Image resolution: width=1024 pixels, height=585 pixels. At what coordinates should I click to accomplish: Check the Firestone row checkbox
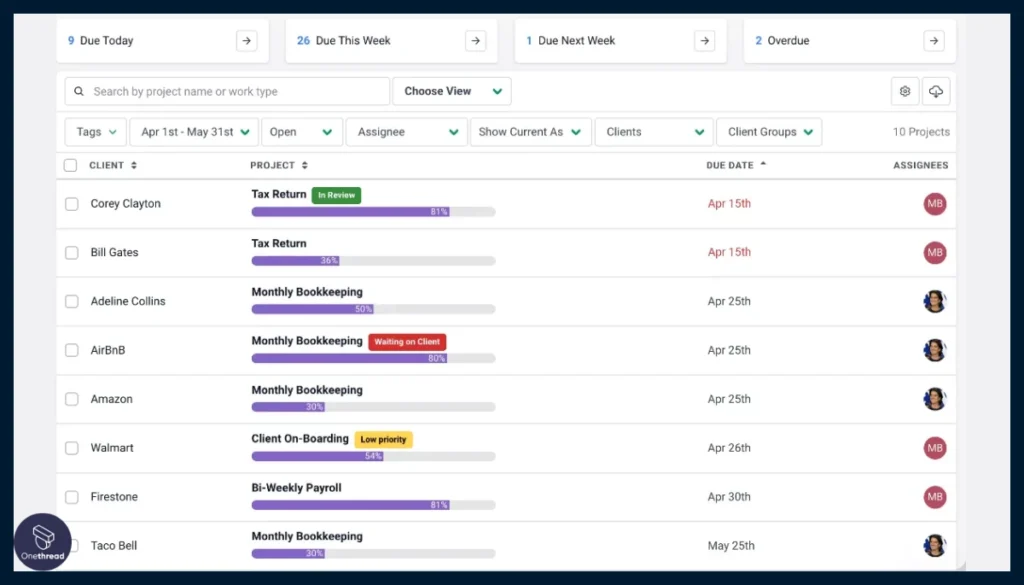[72, 497]
